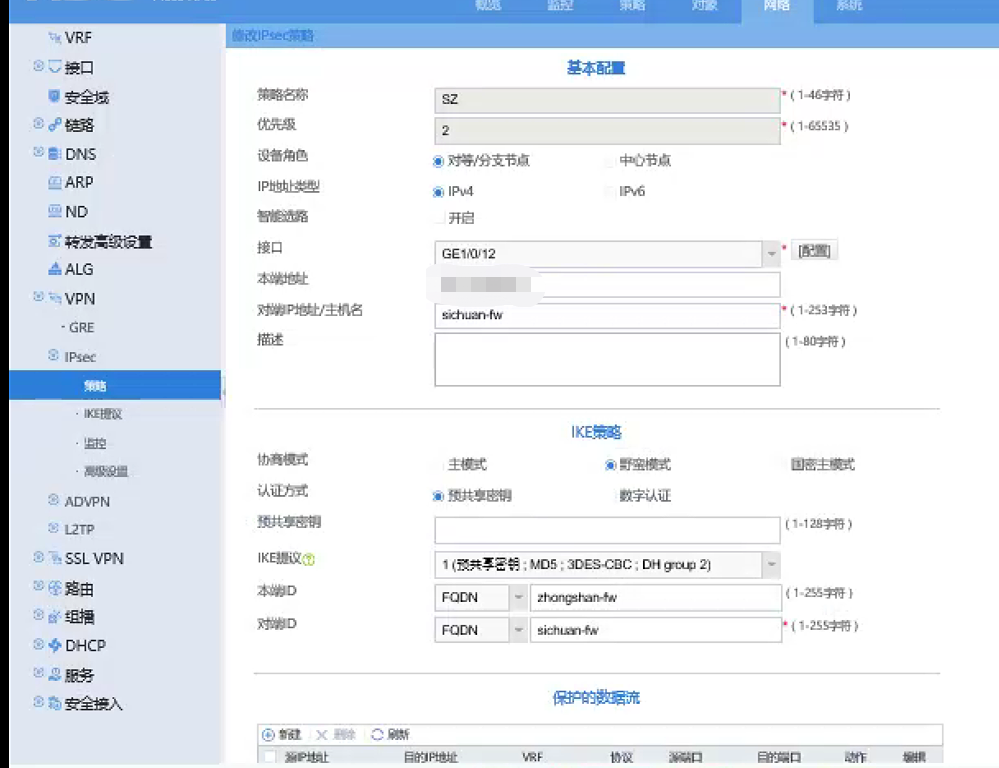The image size is (999, 768).
Task: Click the 组播 icon in sidebar
Action: (x=55, y=616)
